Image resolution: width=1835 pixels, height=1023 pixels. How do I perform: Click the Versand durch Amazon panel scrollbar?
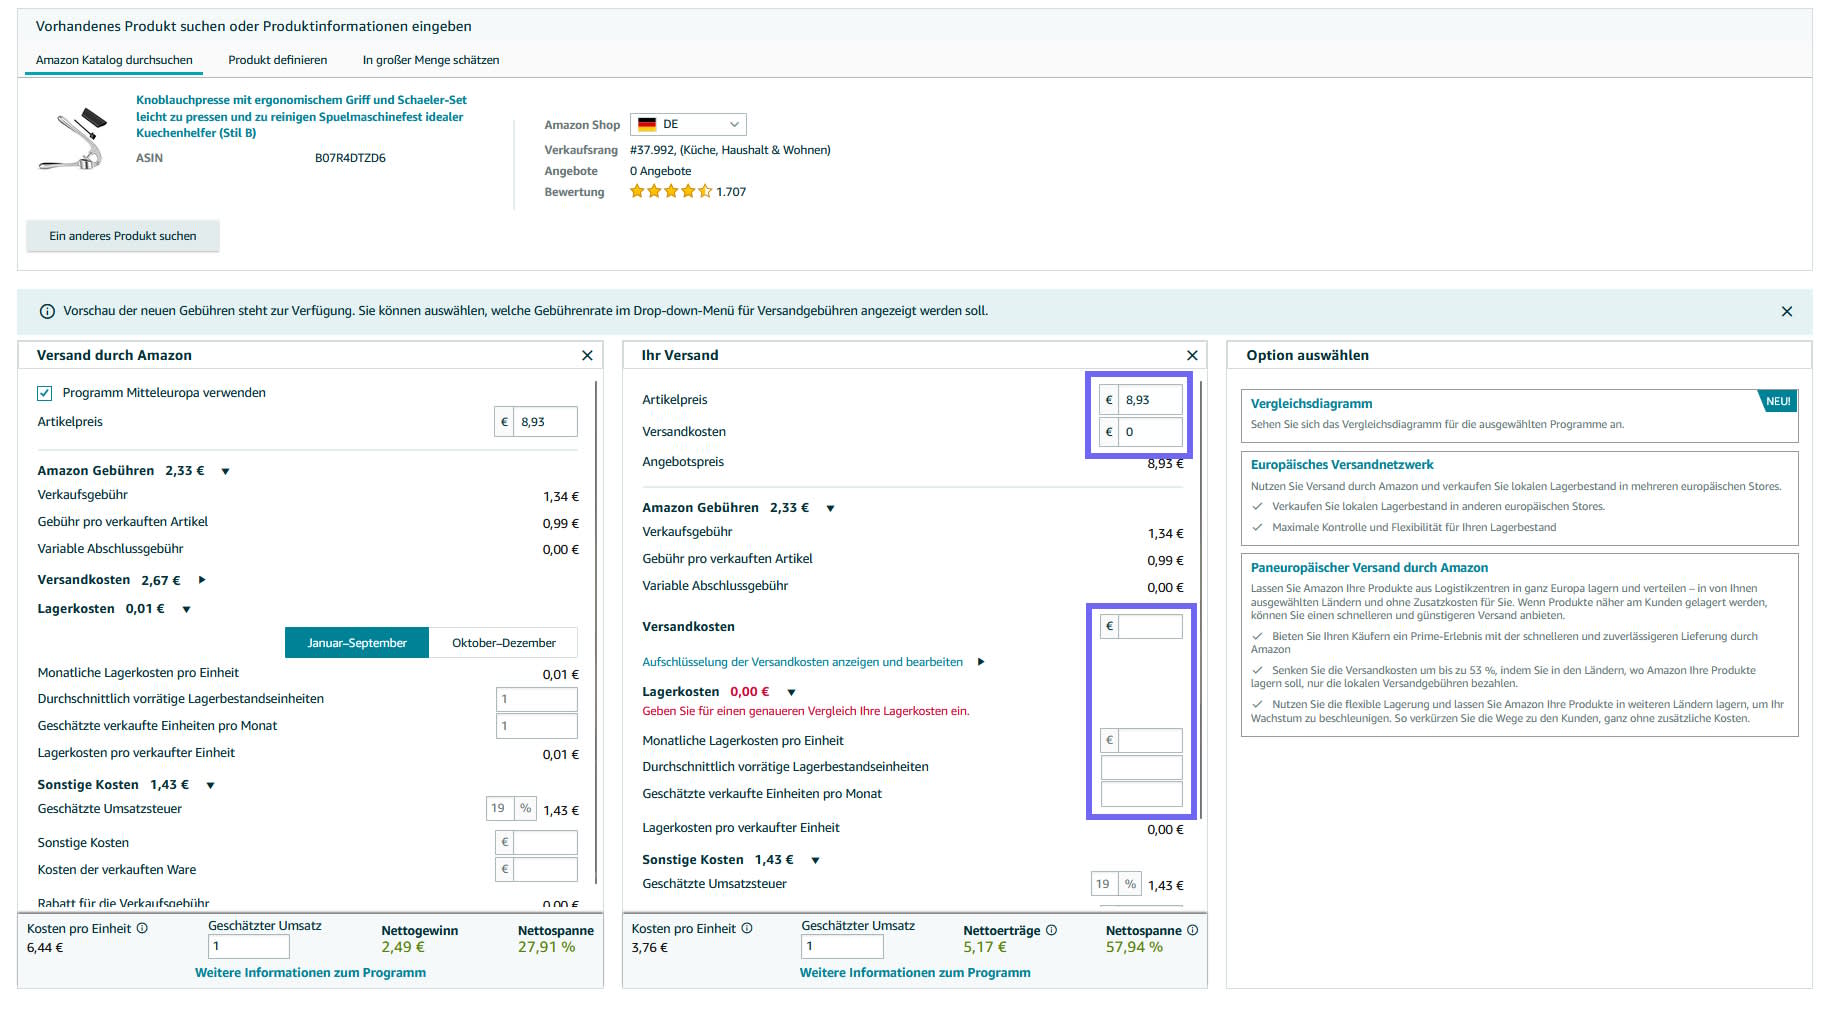click(x=597, y=632)
